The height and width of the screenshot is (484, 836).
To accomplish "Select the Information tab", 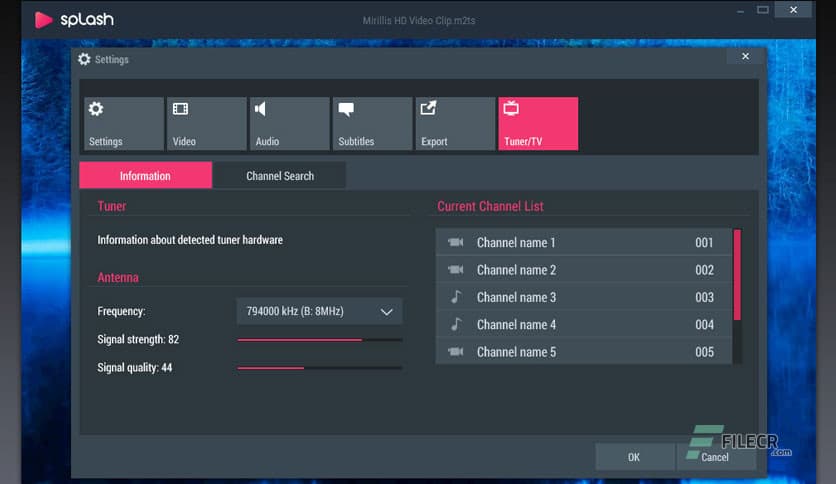I will [x=145, y=176].
